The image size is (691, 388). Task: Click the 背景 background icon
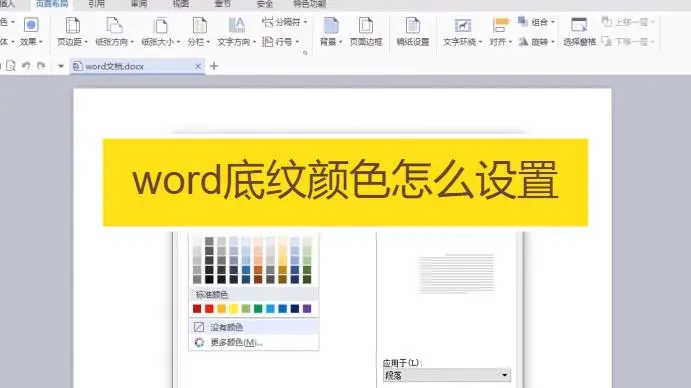[x=331, y=25]
